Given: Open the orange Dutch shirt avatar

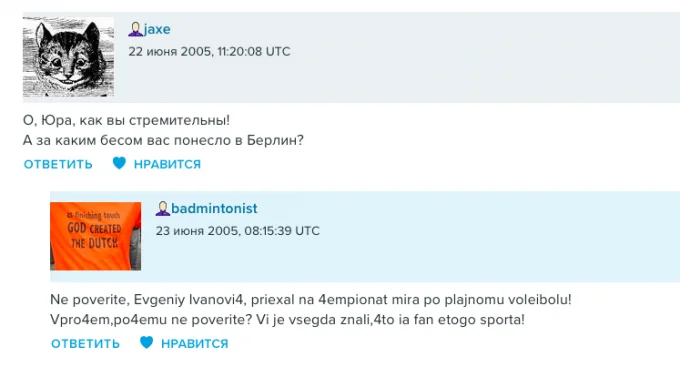Looking at the screenshot, I should tap(95, 236).
